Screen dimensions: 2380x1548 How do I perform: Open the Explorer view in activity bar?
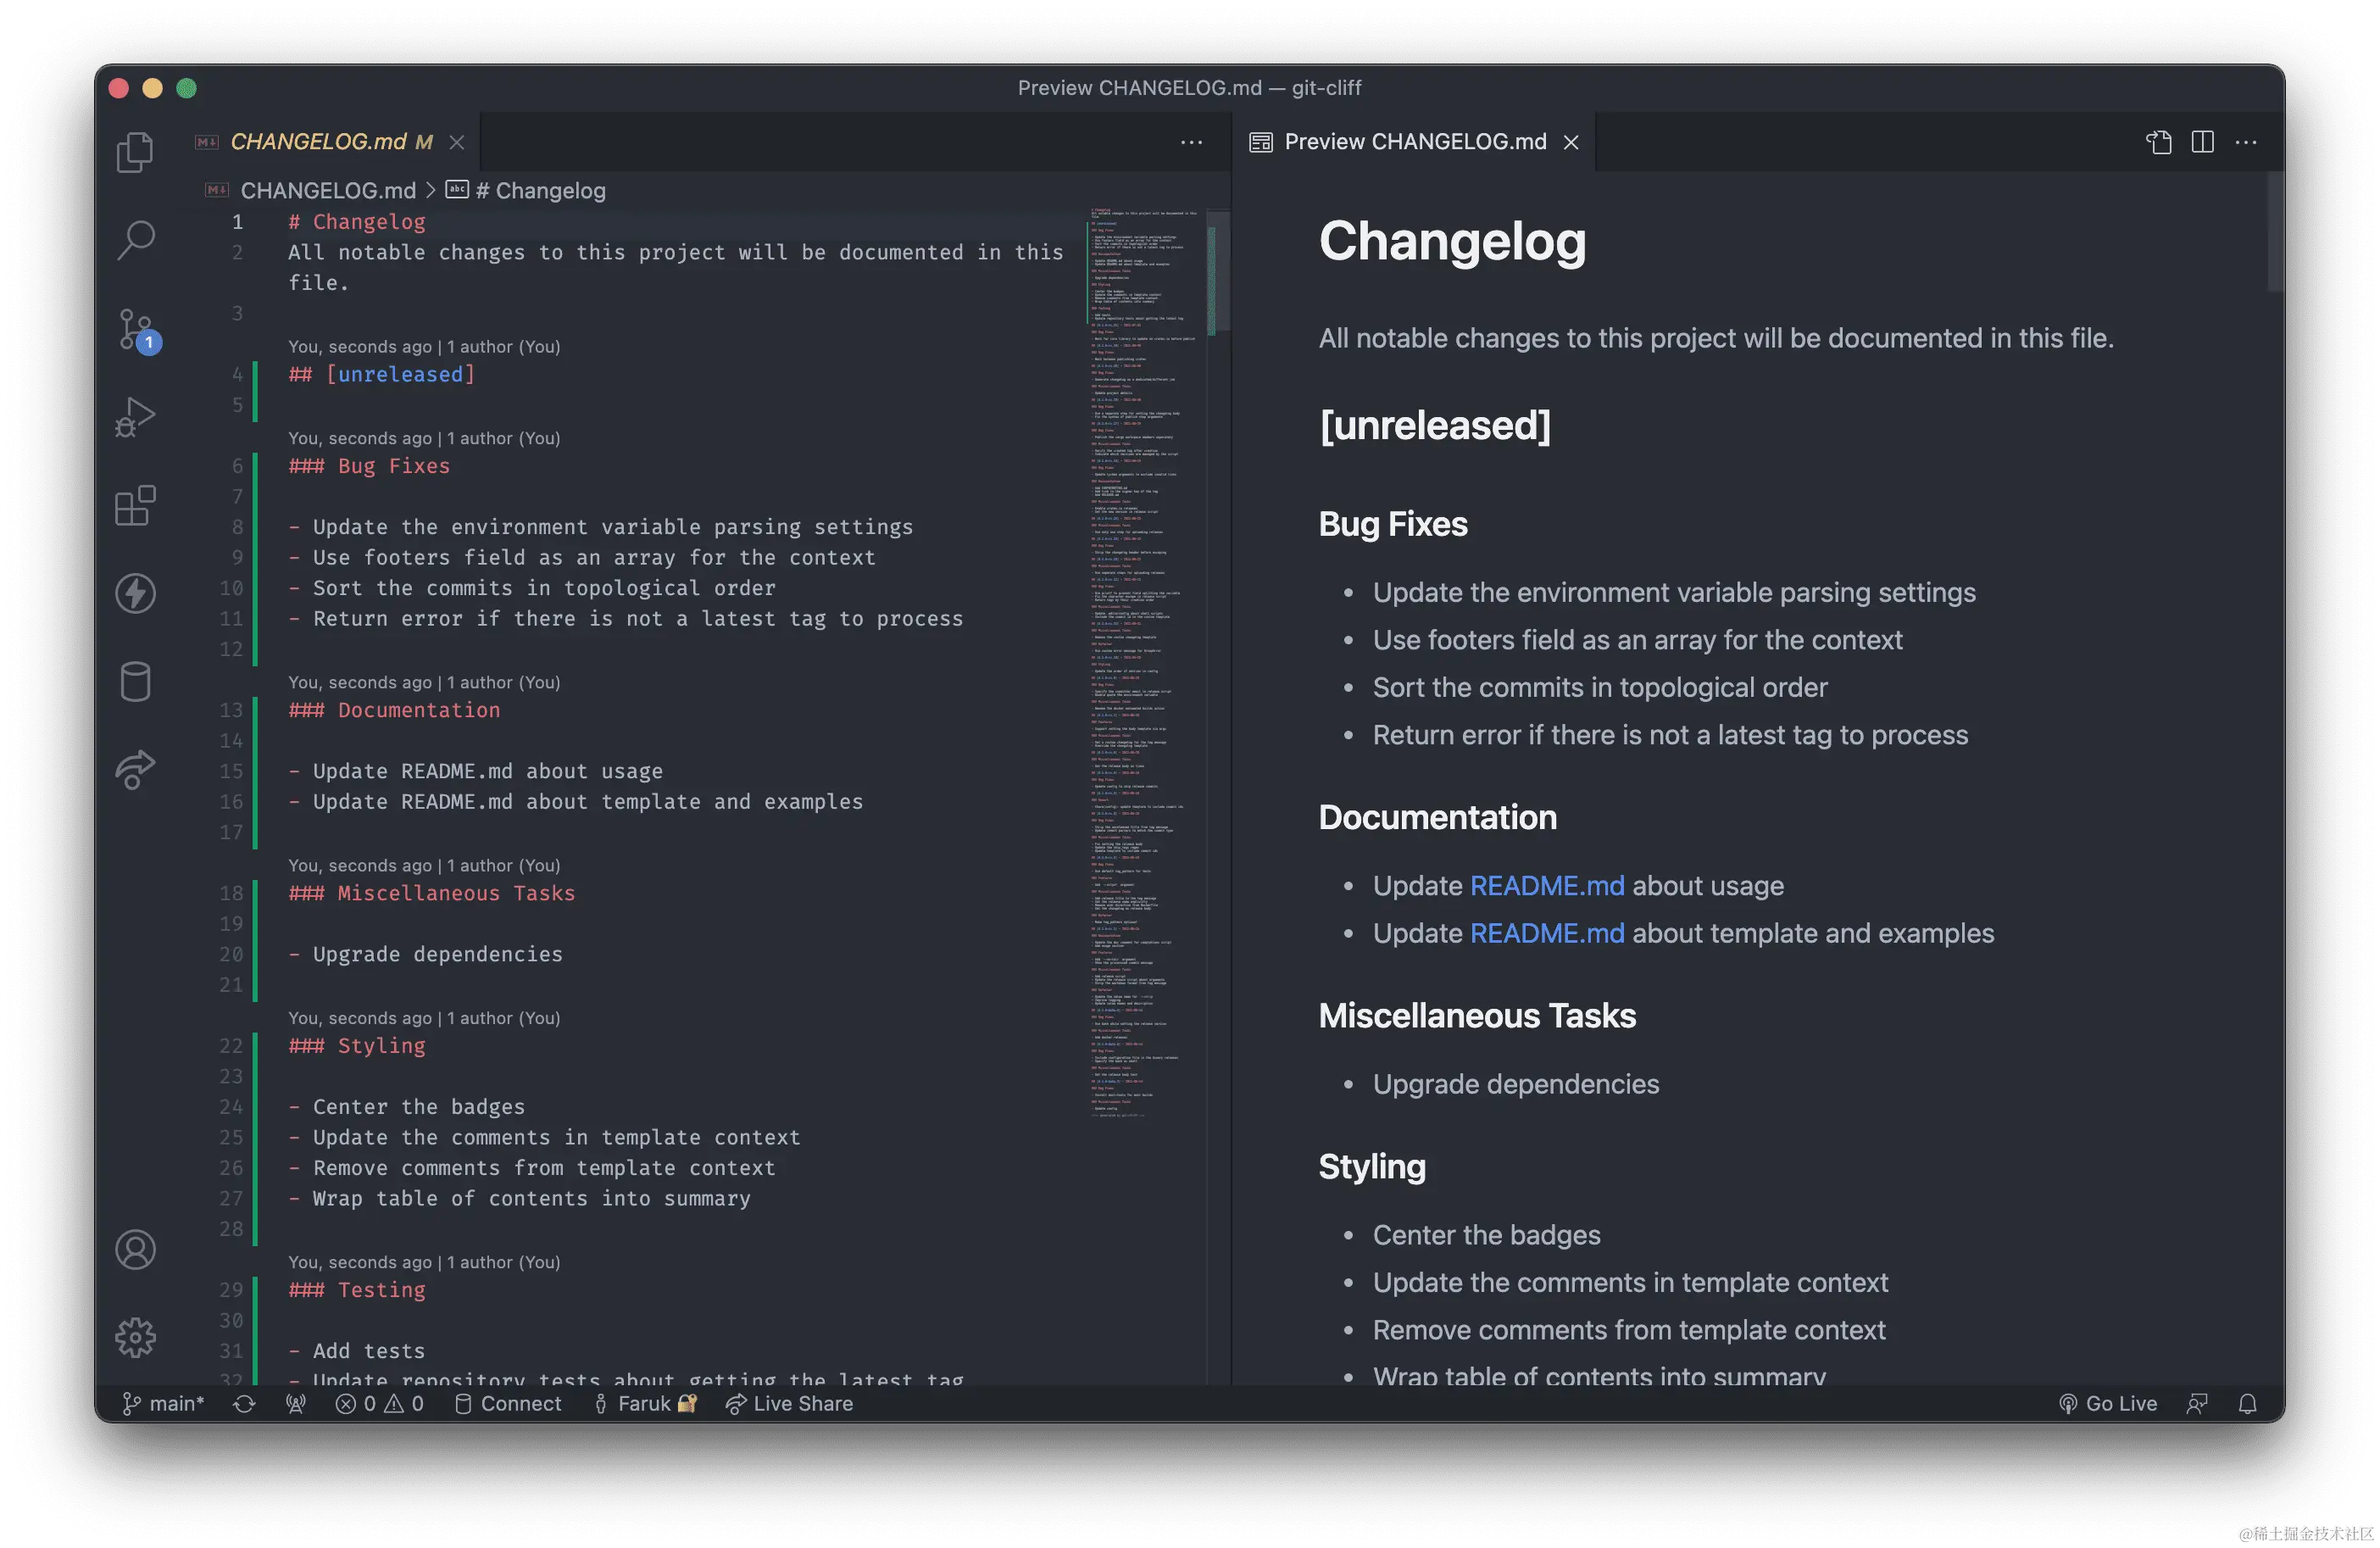(135, 152)
